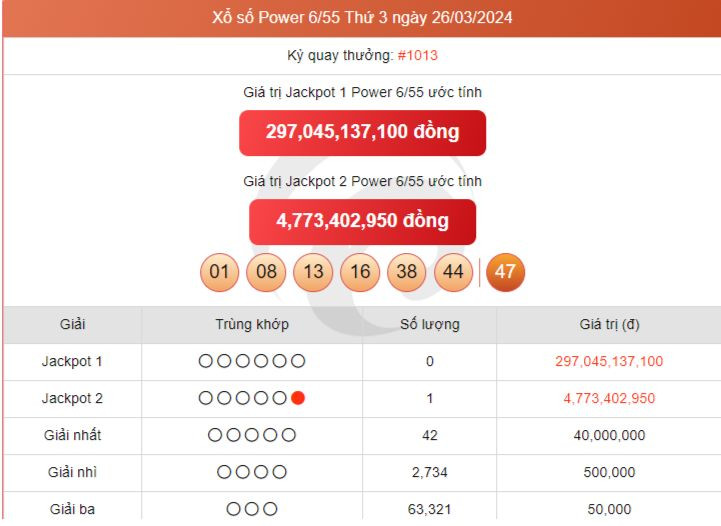Click the Jackpot 2 red value in table
The width and height of the screenshot is (721, 526).
click(x=609, y=398)
